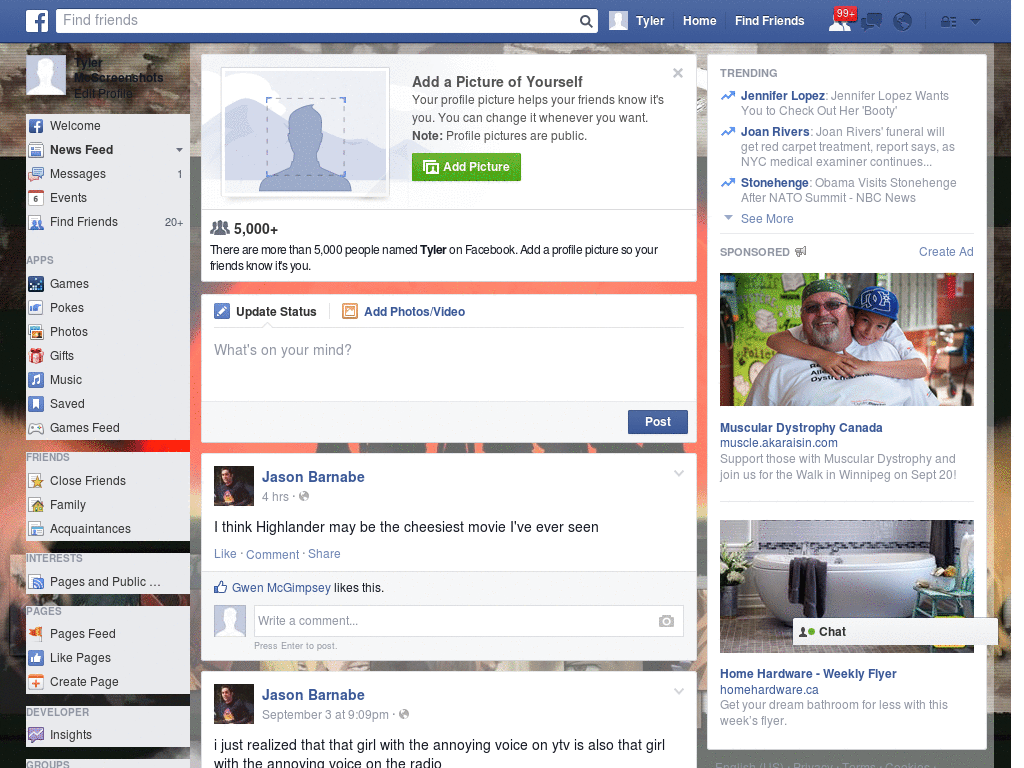Open privacy shortcuts lock icon
1024x768 pixels.
pos(948,22)
